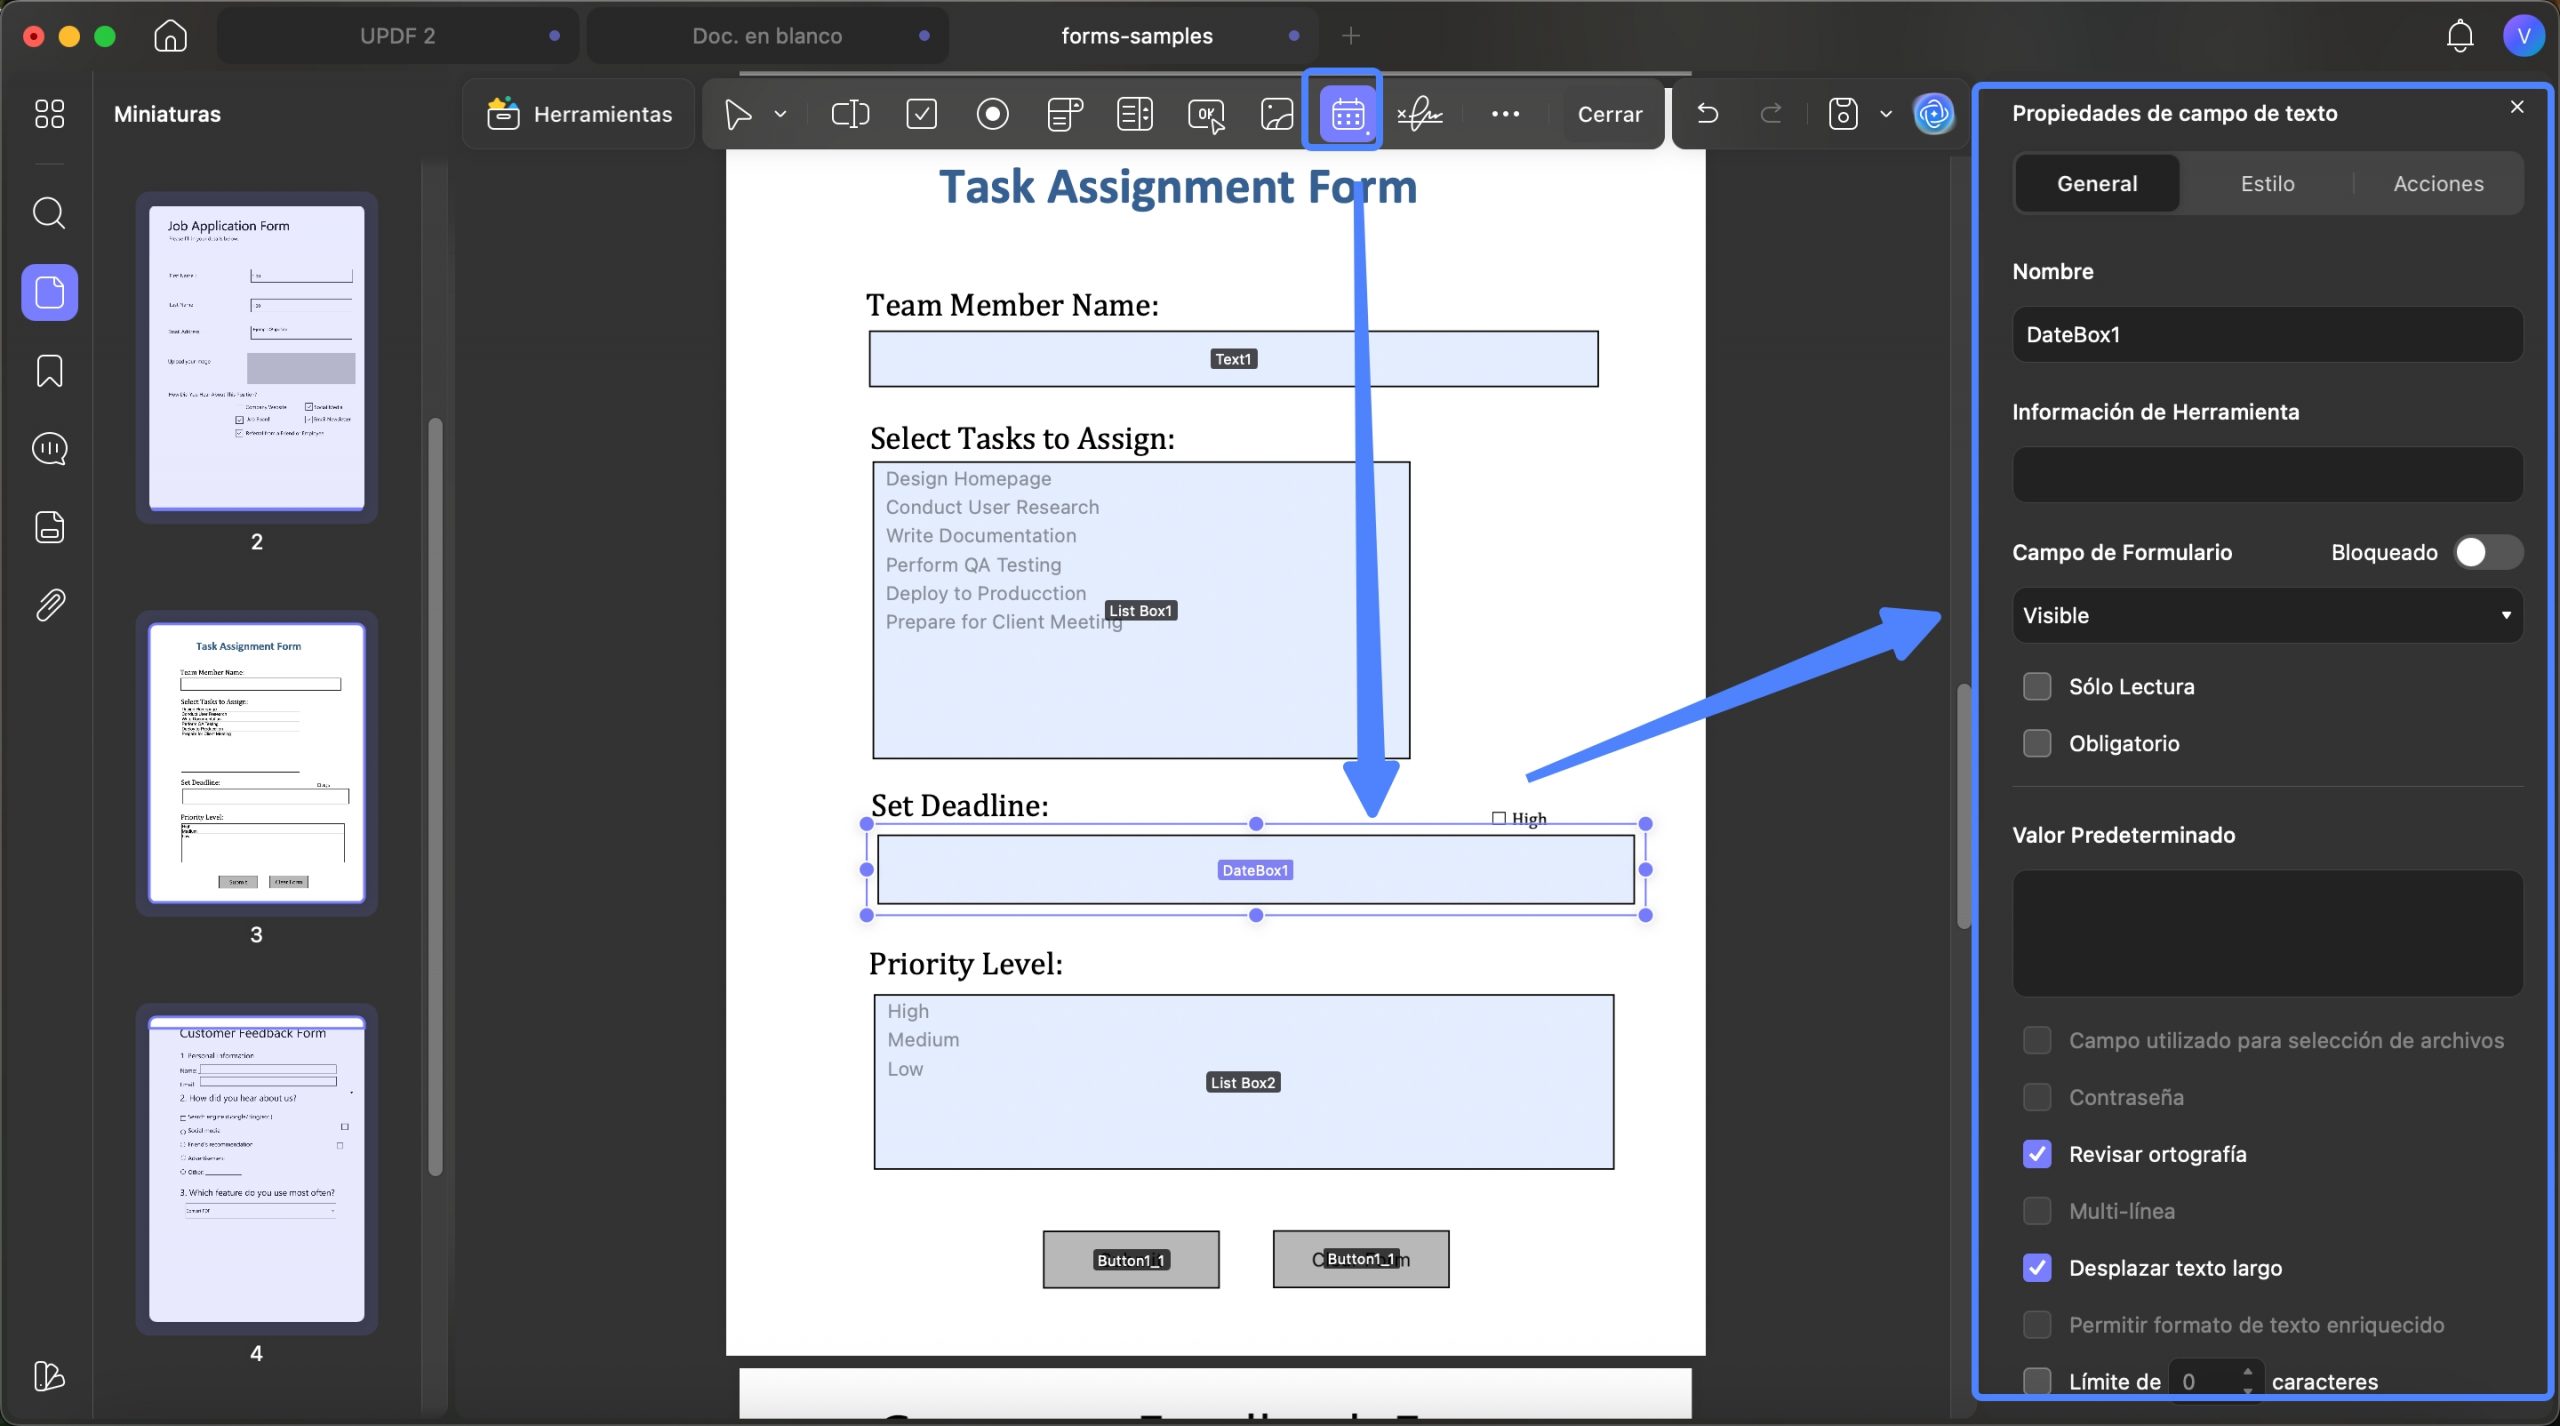
Task: Uncheck the Revisar ortografía checkbox
Action: [2036, 1154]
